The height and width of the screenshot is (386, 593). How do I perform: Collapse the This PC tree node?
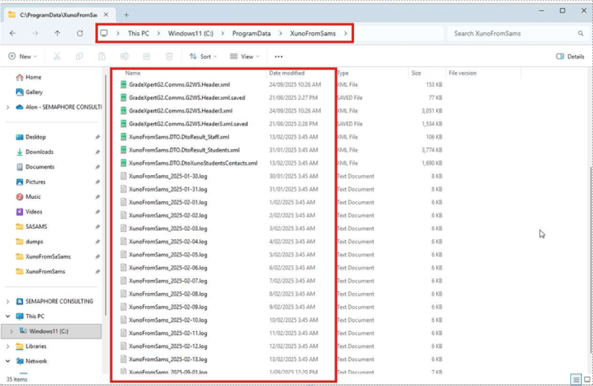point(8,316)
